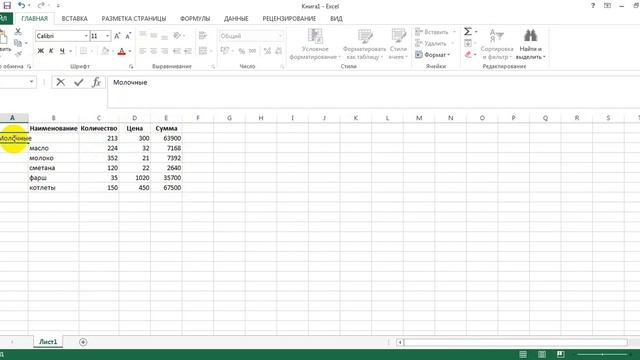Open the Общий number format dropdown
This screenshot has width=640, height=360.
(280, 36)
